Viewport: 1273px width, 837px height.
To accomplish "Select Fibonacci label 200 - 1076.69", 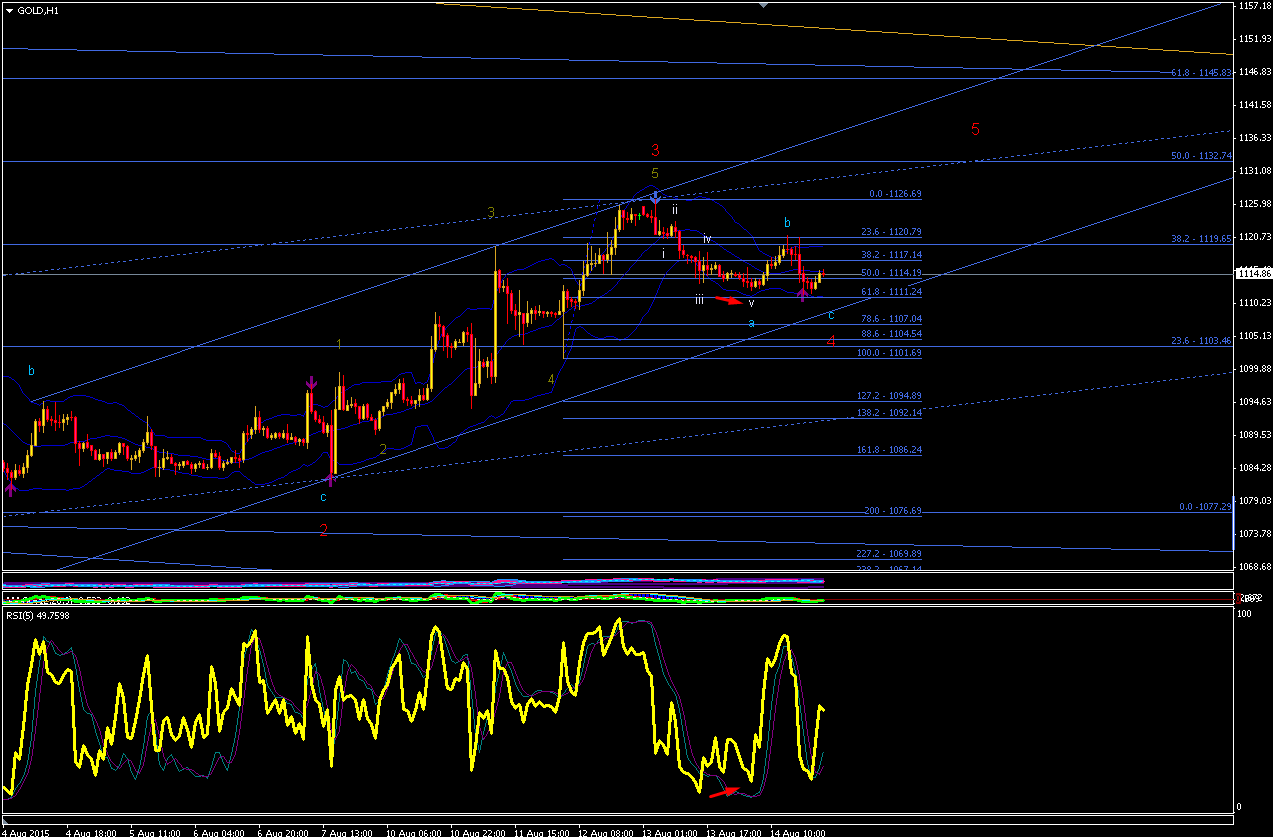I will (893, 511).
